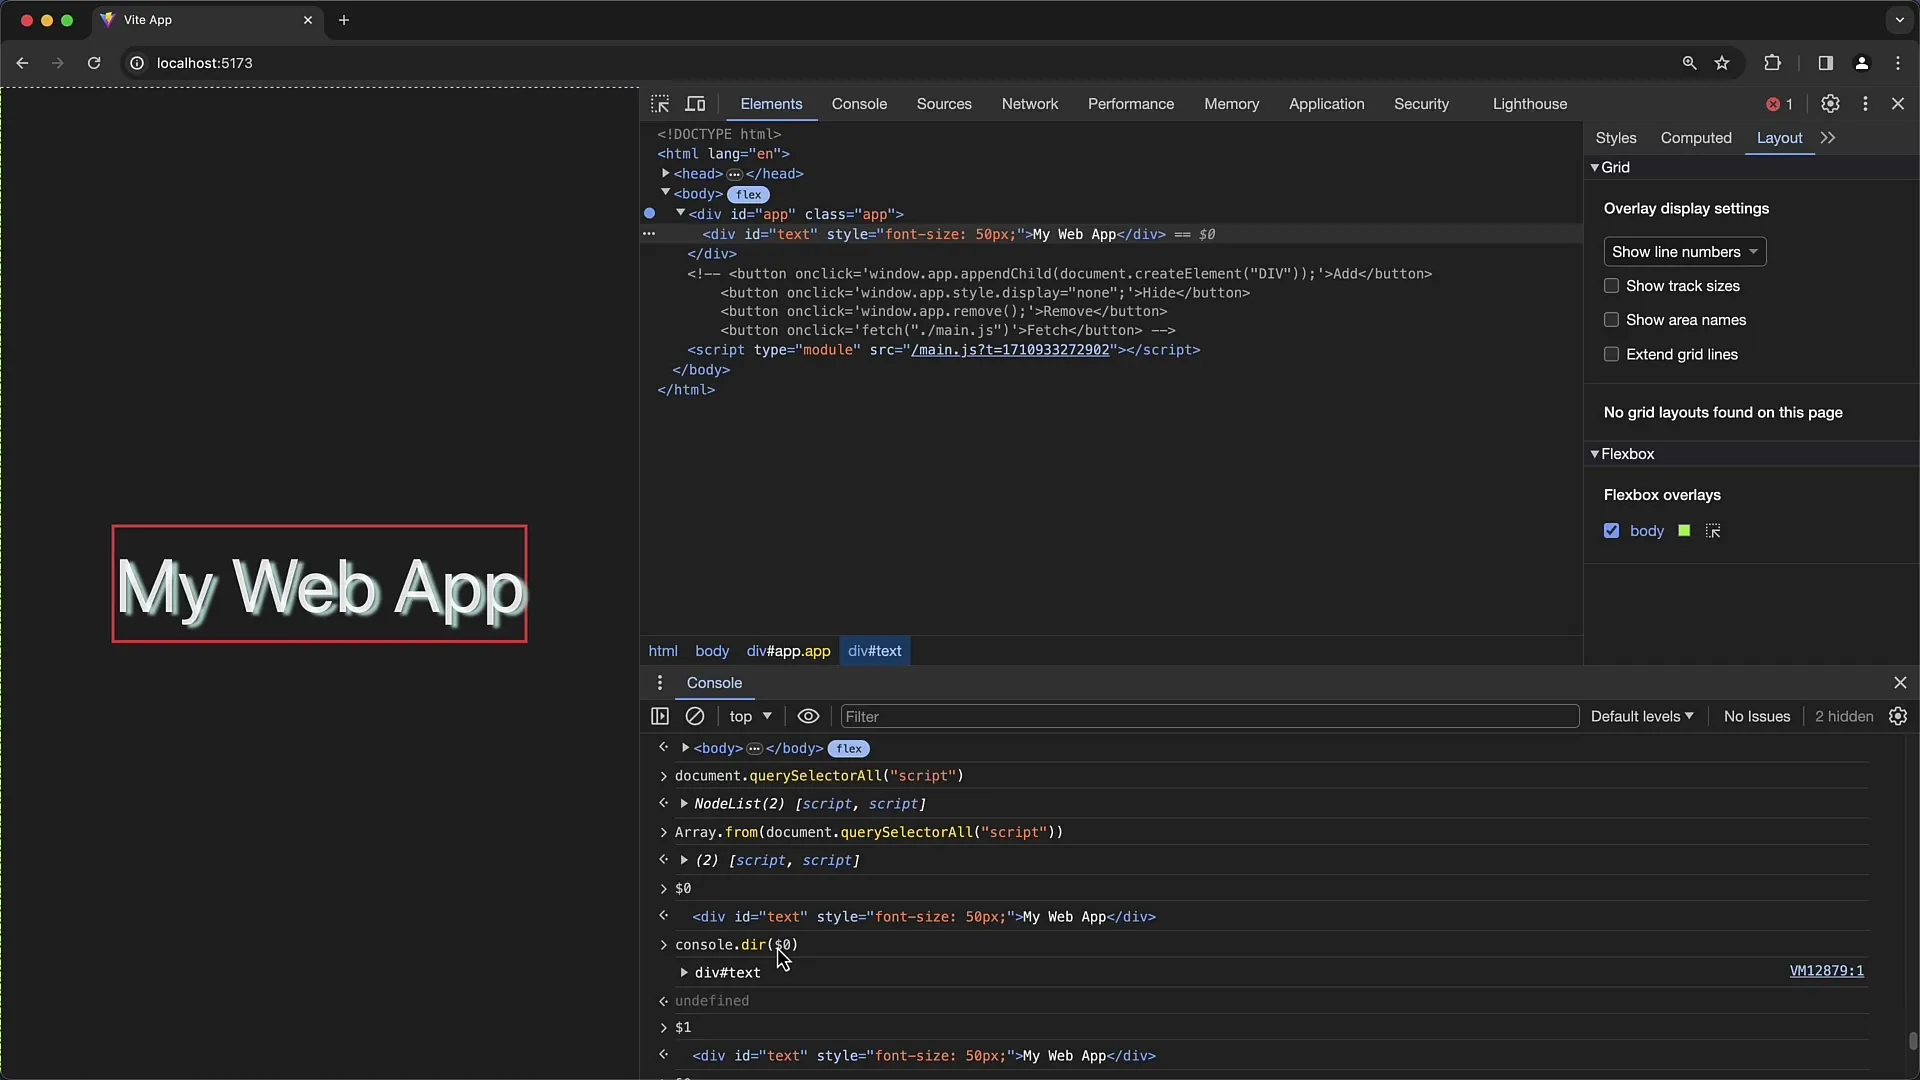Enable the body flexbox overlay
The height and width of the screenshot is (1080, 1920).
[1611, 530]
